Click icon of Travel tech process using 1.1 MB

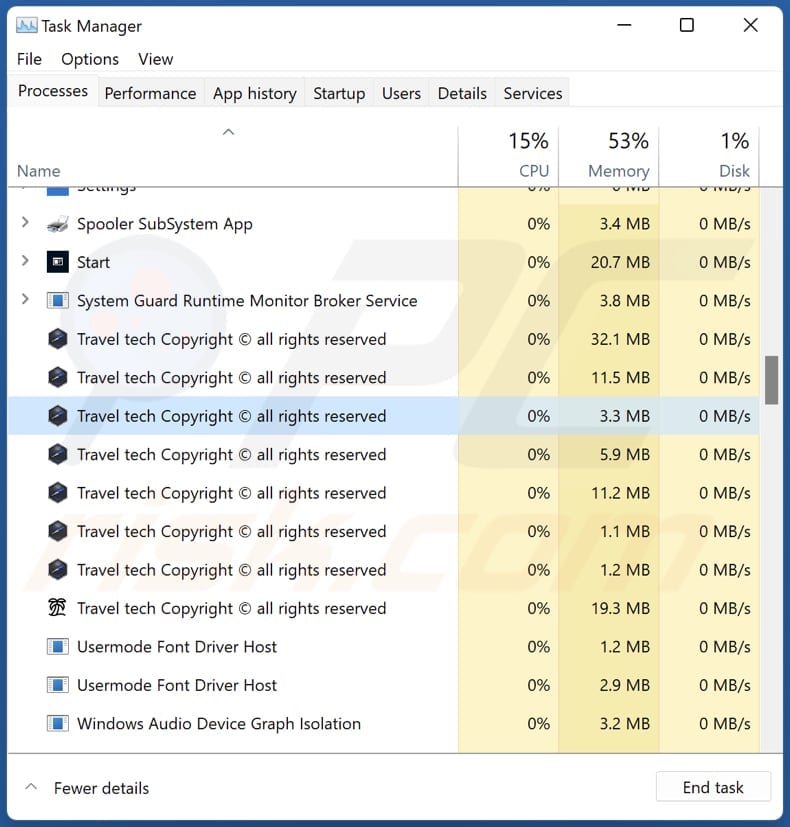point(57,532)
